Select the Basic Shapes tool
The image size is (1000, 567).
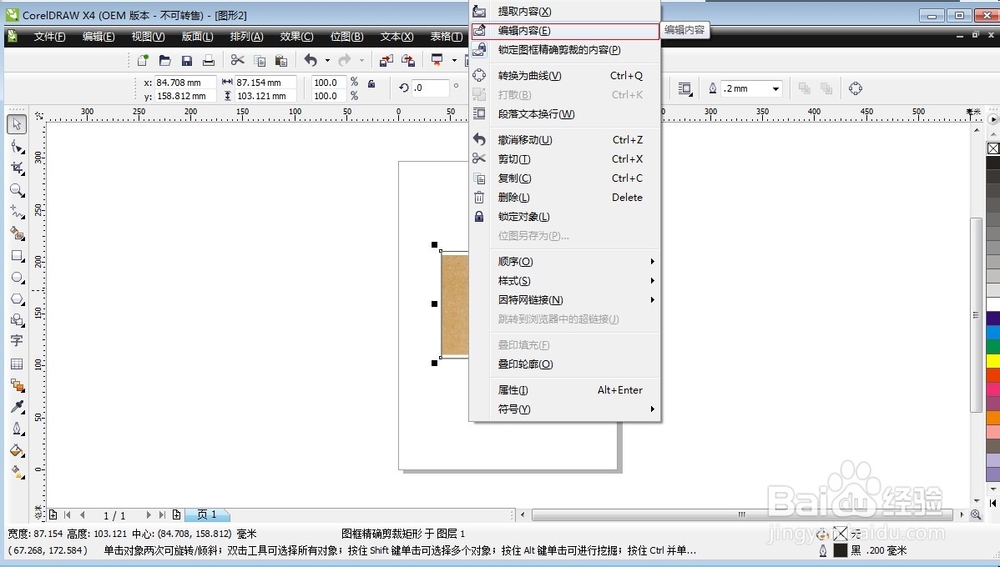point(17,320)
